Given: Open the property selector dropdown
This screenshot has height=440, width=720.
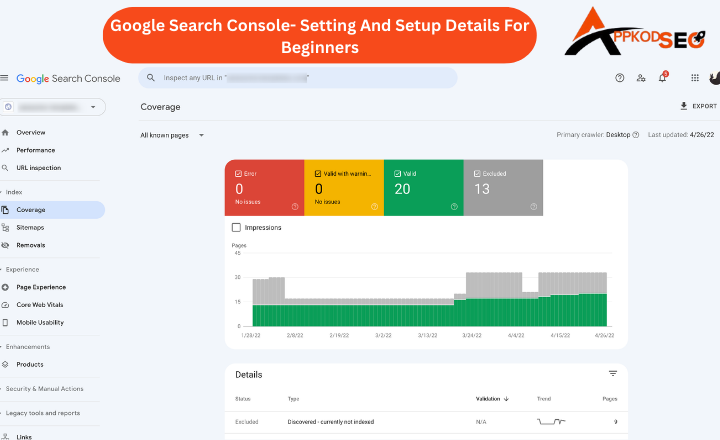Looking at the screenshot, I should [53, 107].
